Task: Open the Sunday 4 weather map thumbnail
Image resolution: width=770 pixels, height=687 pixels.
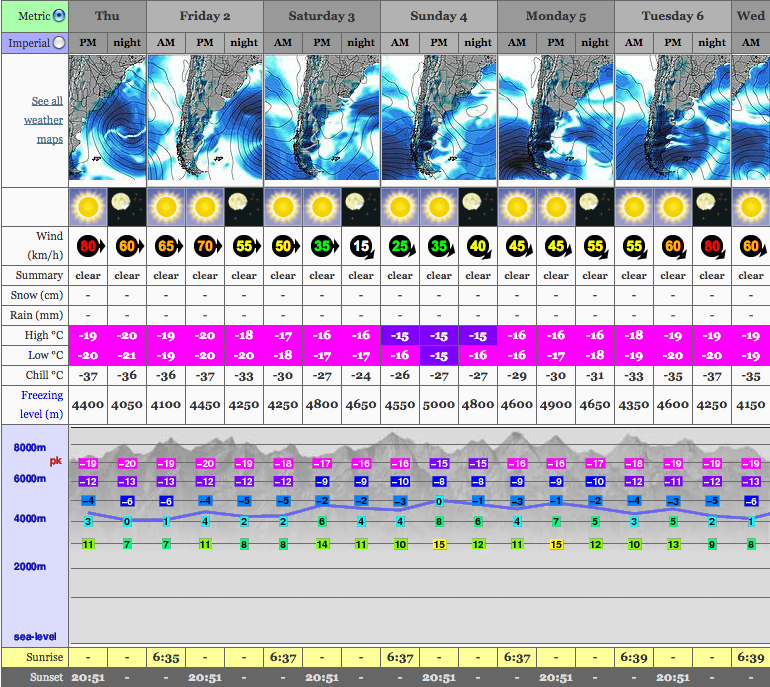Action: [439, 118]
